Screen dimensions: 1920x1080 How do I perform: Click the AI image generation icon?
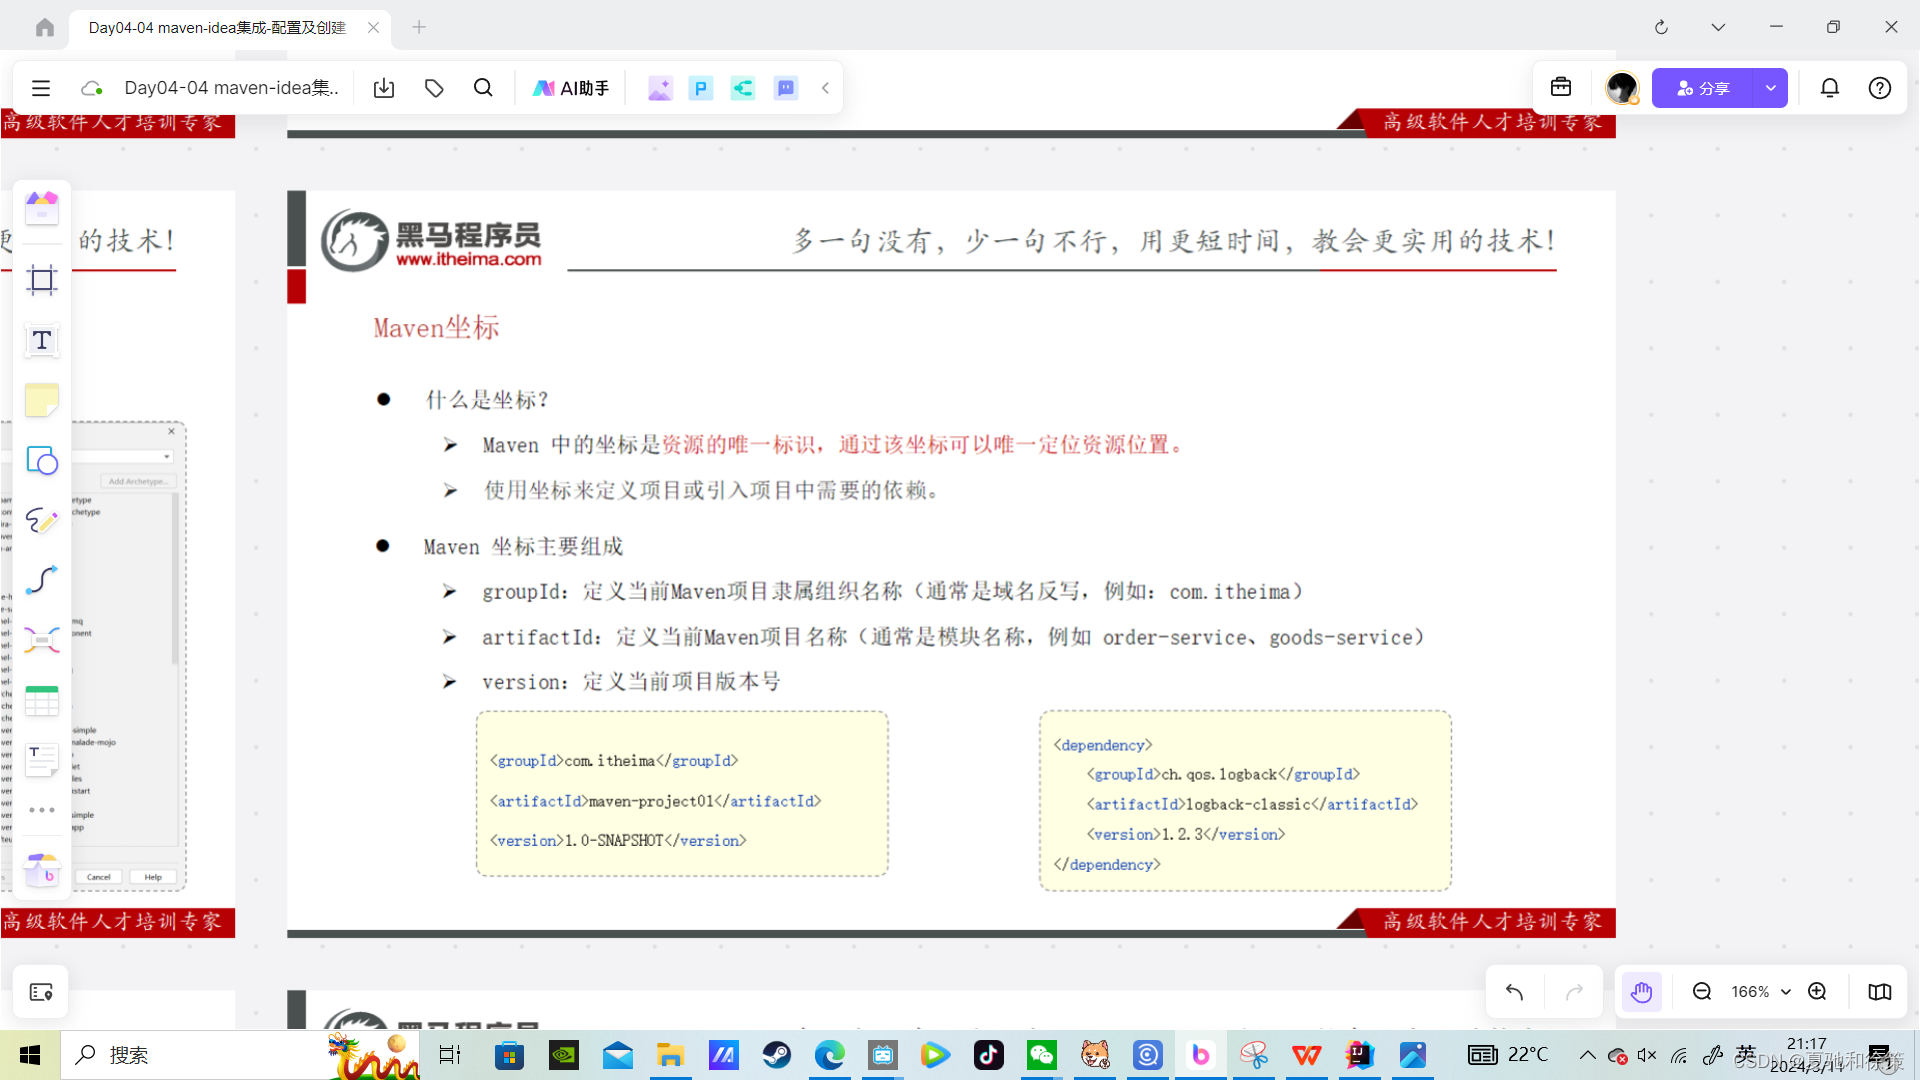tap(659, 88)
